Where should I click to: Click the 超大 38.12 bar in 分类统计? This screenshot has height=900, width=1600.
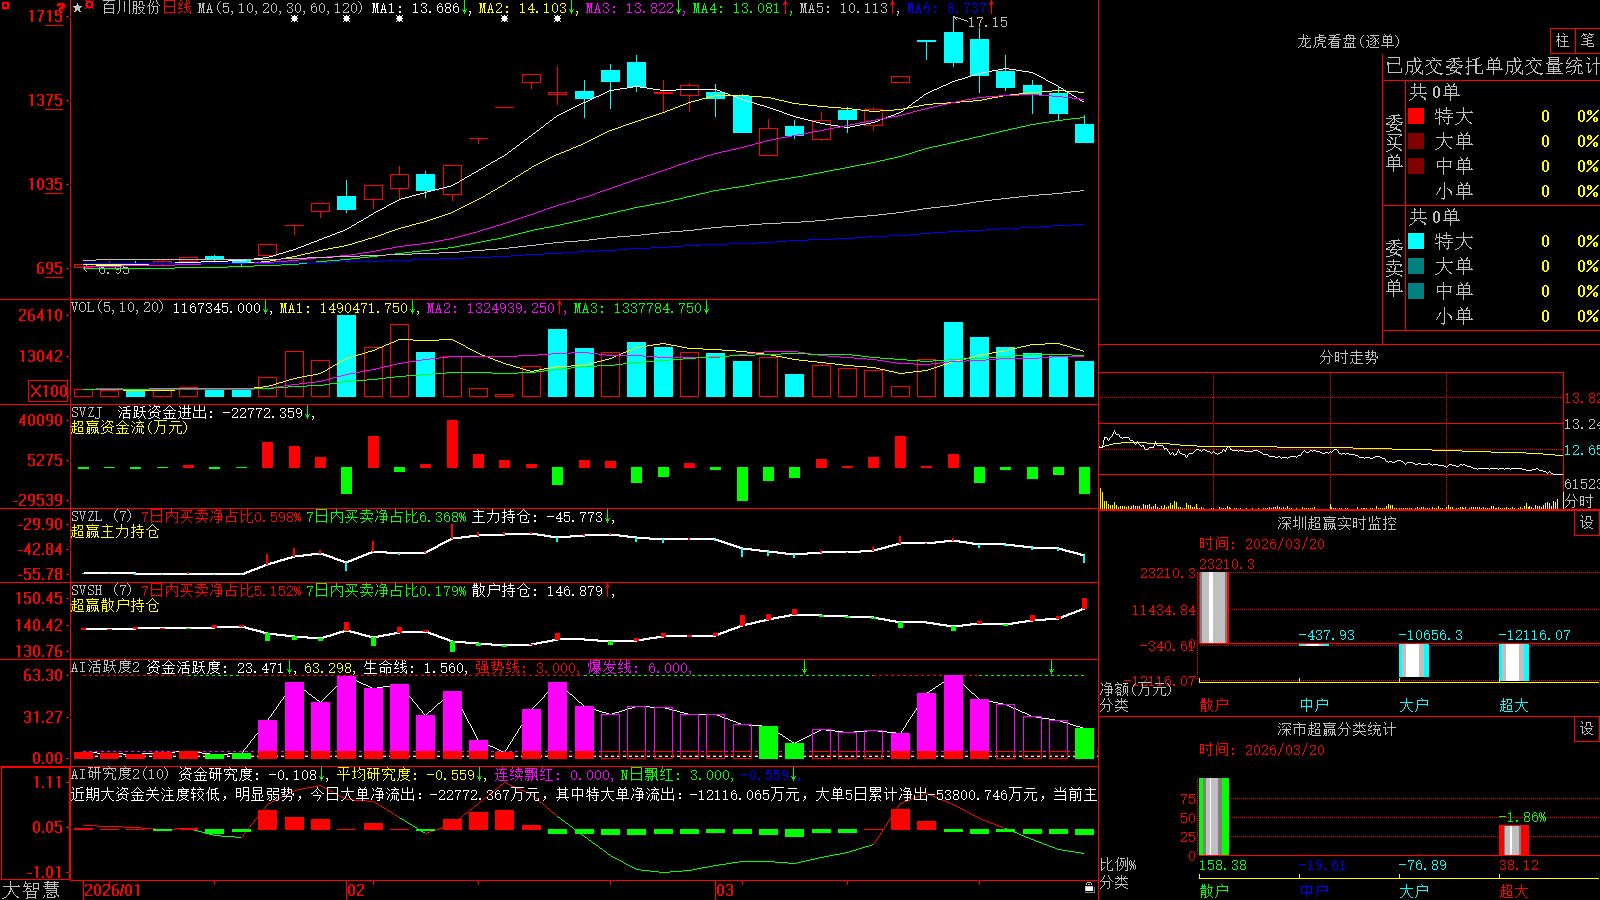point(1514,840)
